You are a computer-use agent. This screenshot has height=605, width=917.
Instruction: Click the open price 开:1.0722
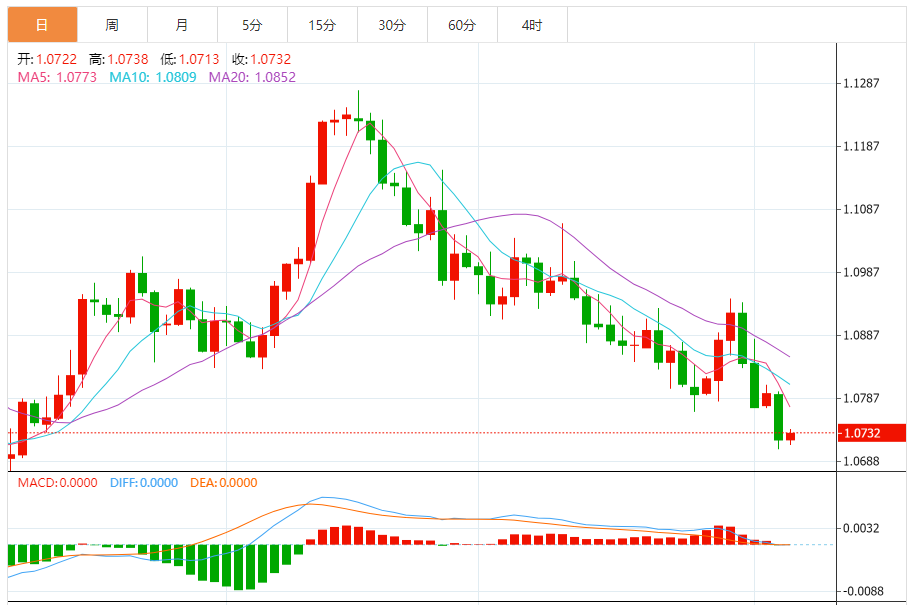(x=47, y=59)
